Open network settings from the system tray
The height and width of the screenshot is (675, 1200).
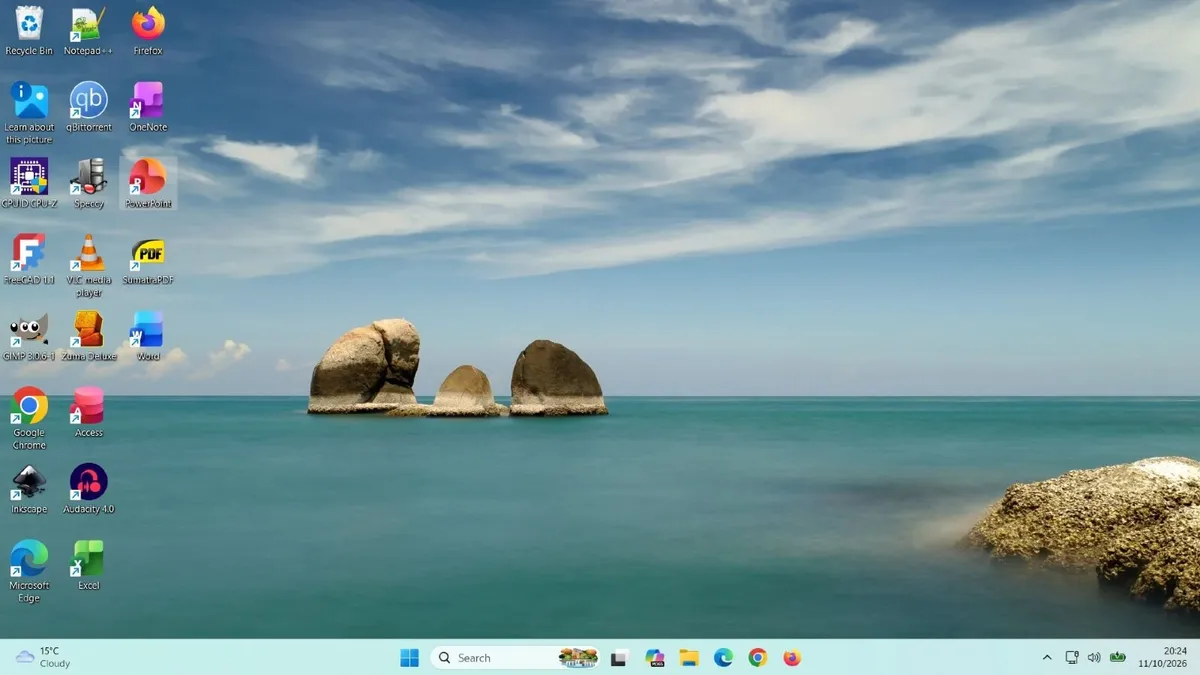[x=1072, y=657]
